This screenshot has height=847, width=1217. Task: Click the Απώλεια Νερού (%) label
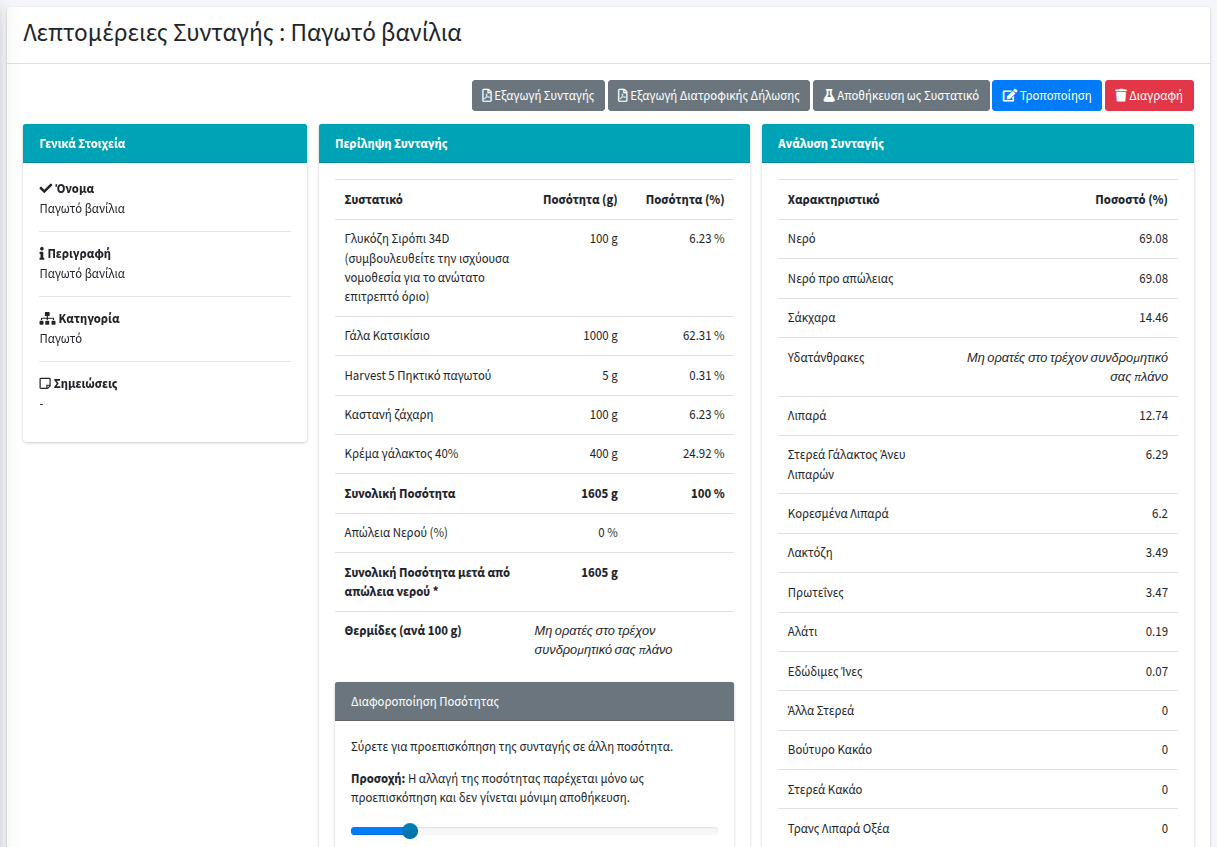(x=396, y=533)
